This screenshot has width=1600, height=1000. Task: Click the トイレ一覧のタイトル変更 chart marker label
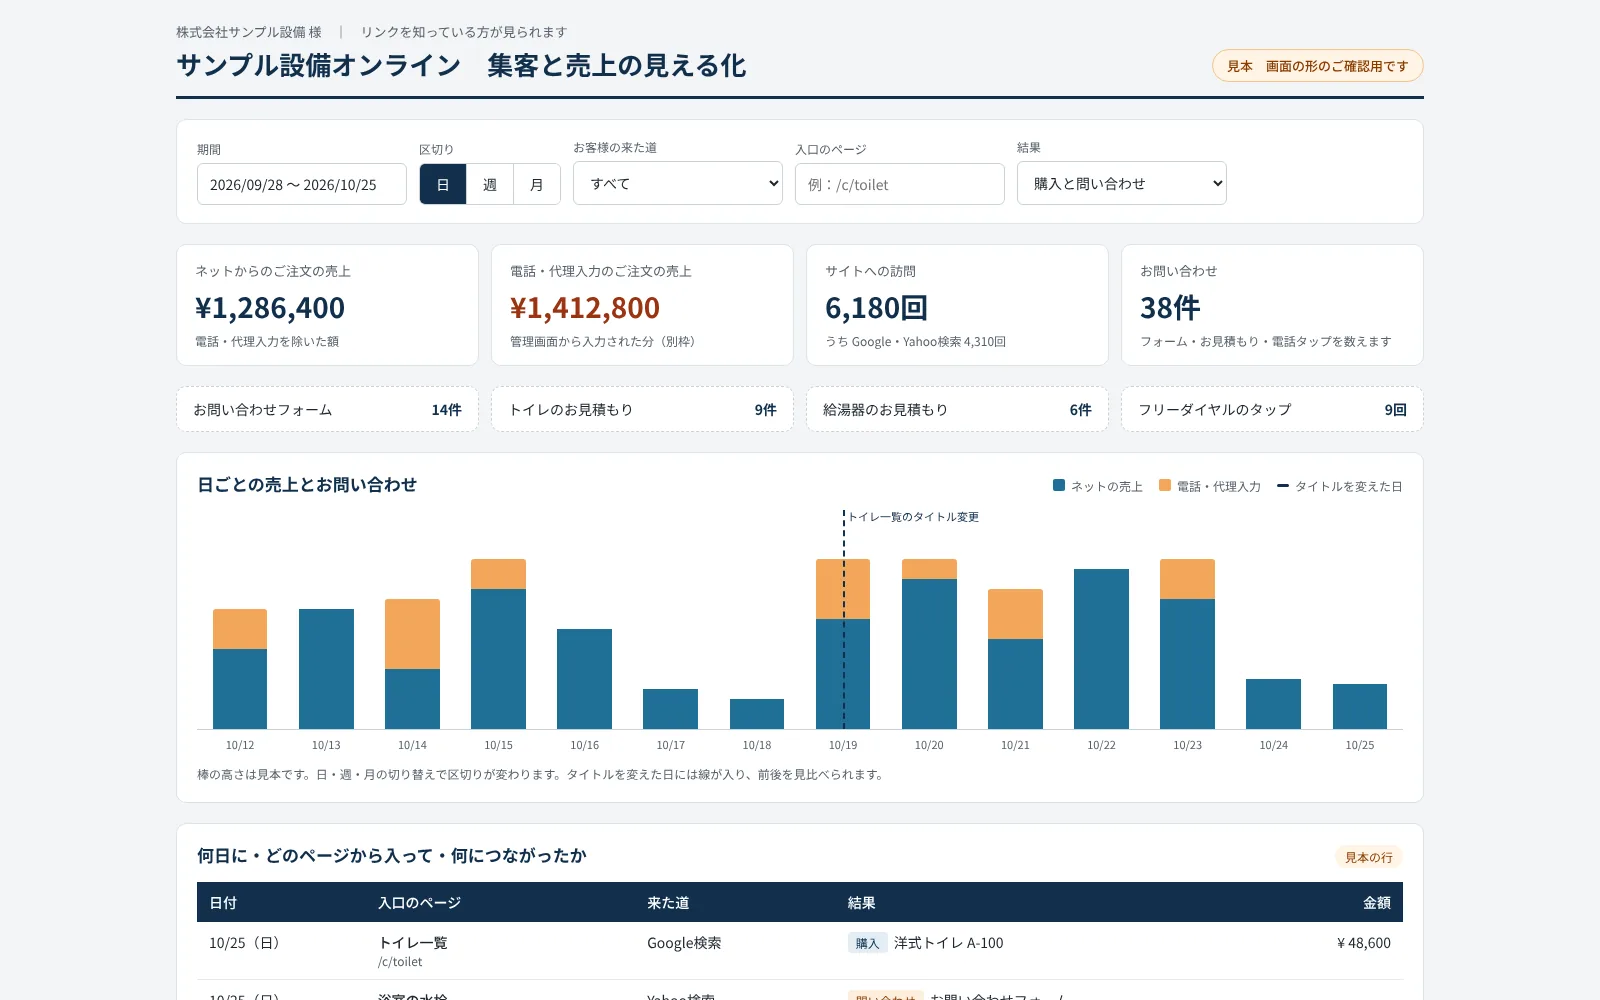pyautogui.click(x=913, y=517)
